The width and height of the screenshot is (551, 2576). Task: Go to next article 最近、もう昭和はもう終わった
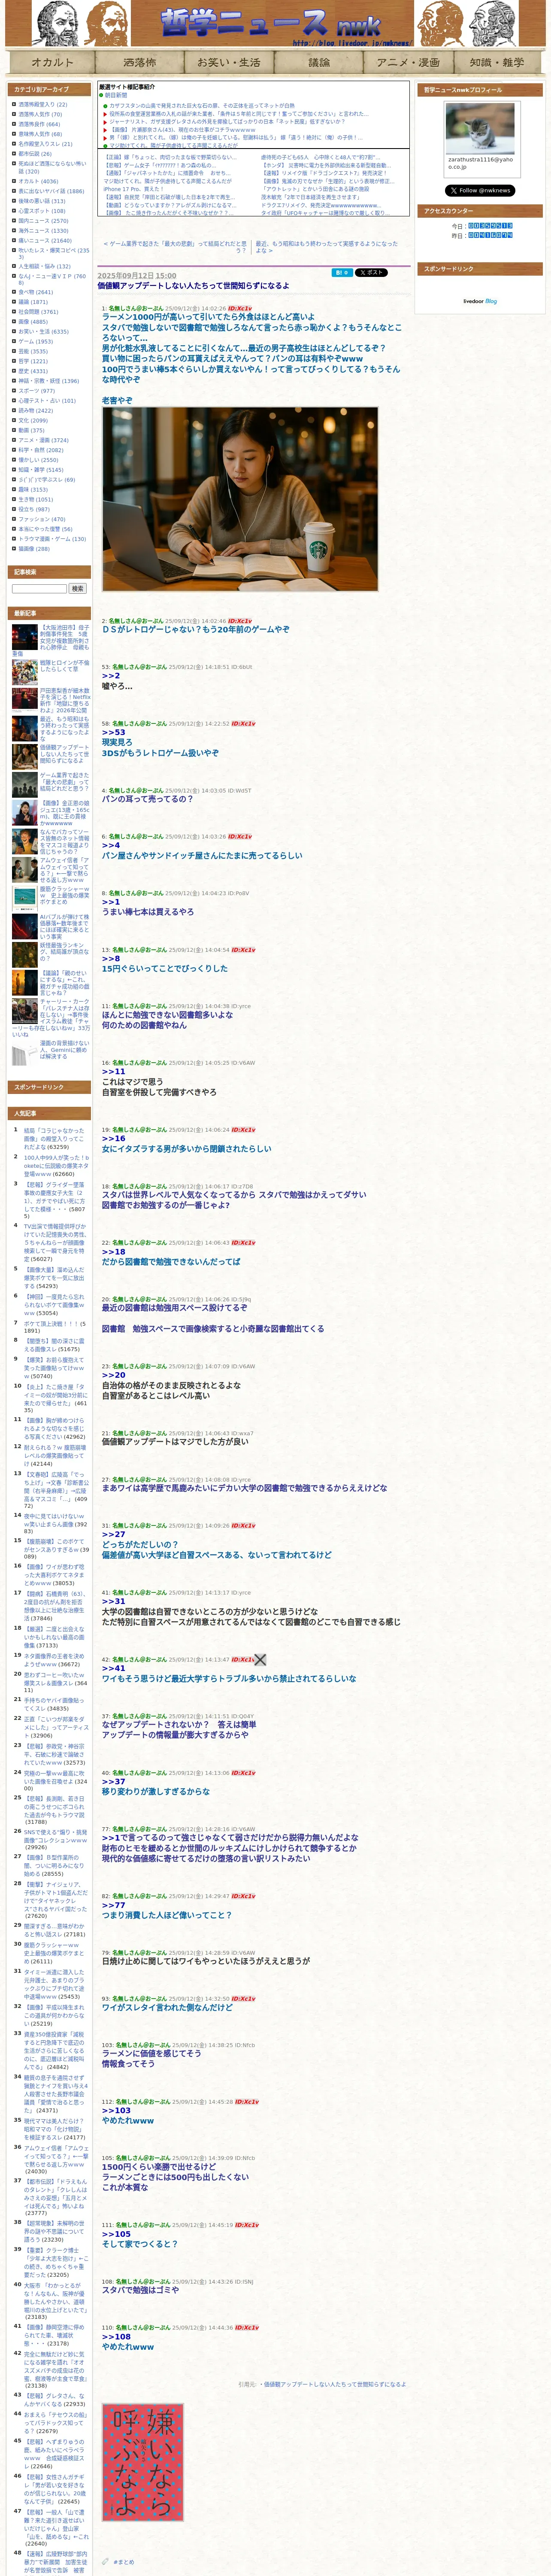(326, 247)
